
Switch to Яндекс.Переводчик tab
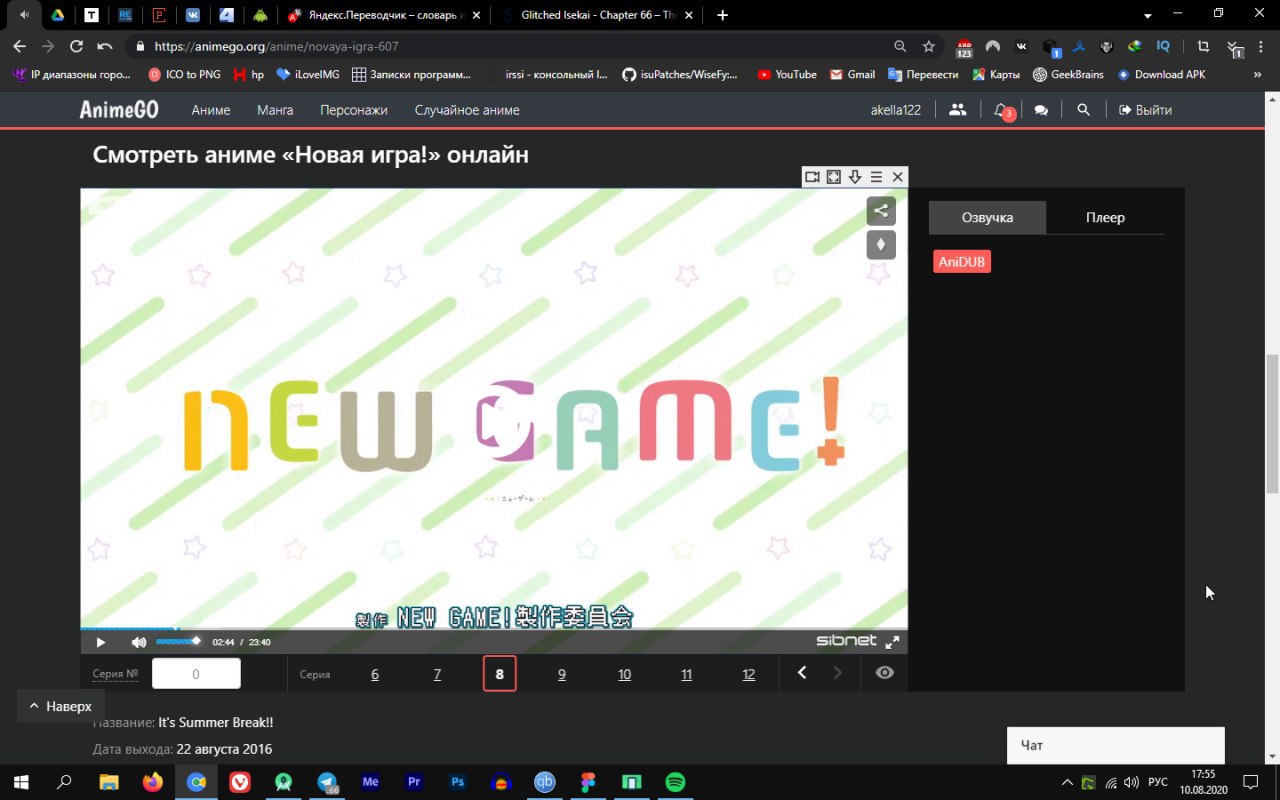[384, 15]
